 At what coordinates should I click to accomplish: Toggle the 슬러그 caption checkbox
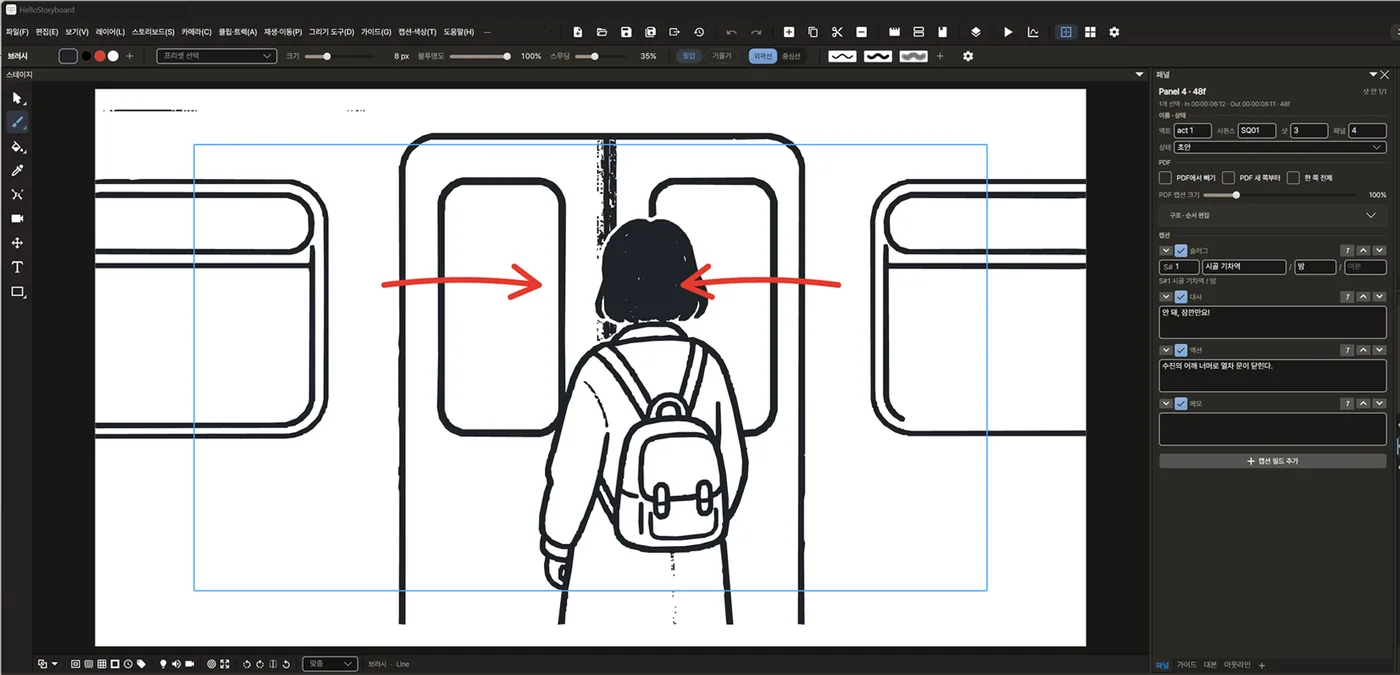pos(1181,250)
